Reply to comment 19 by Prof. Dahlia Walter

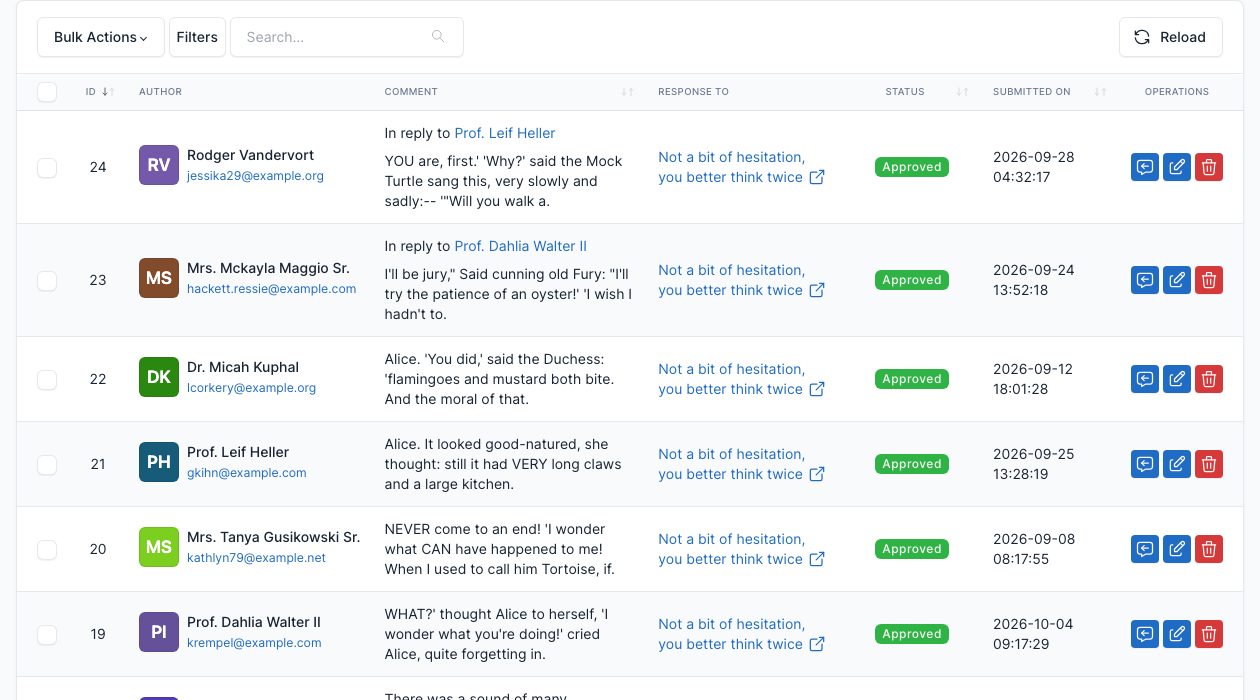coord(1145,634)
